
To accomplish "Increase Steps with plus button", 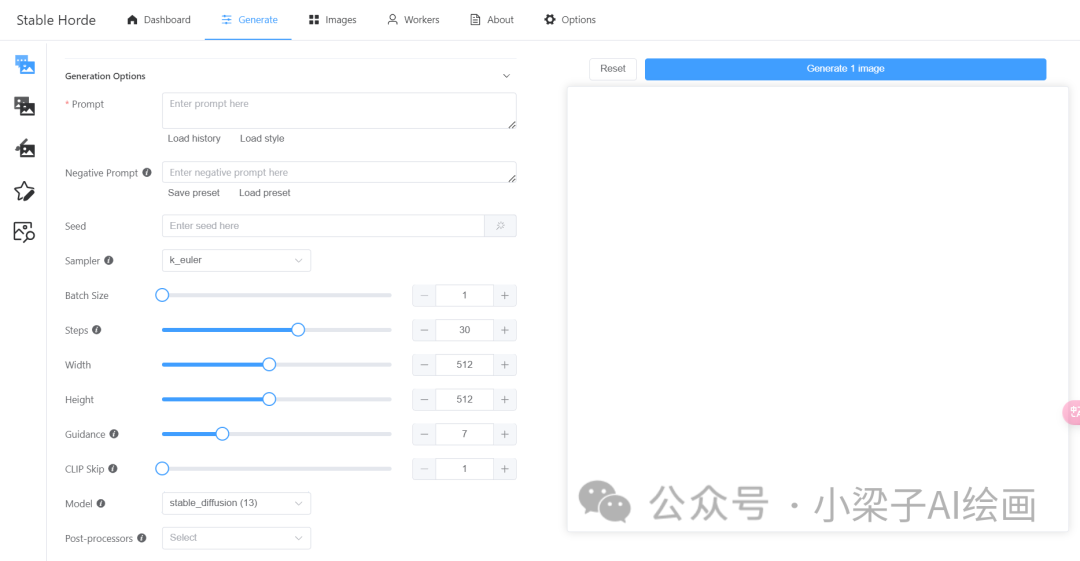I will coord(505,330).
